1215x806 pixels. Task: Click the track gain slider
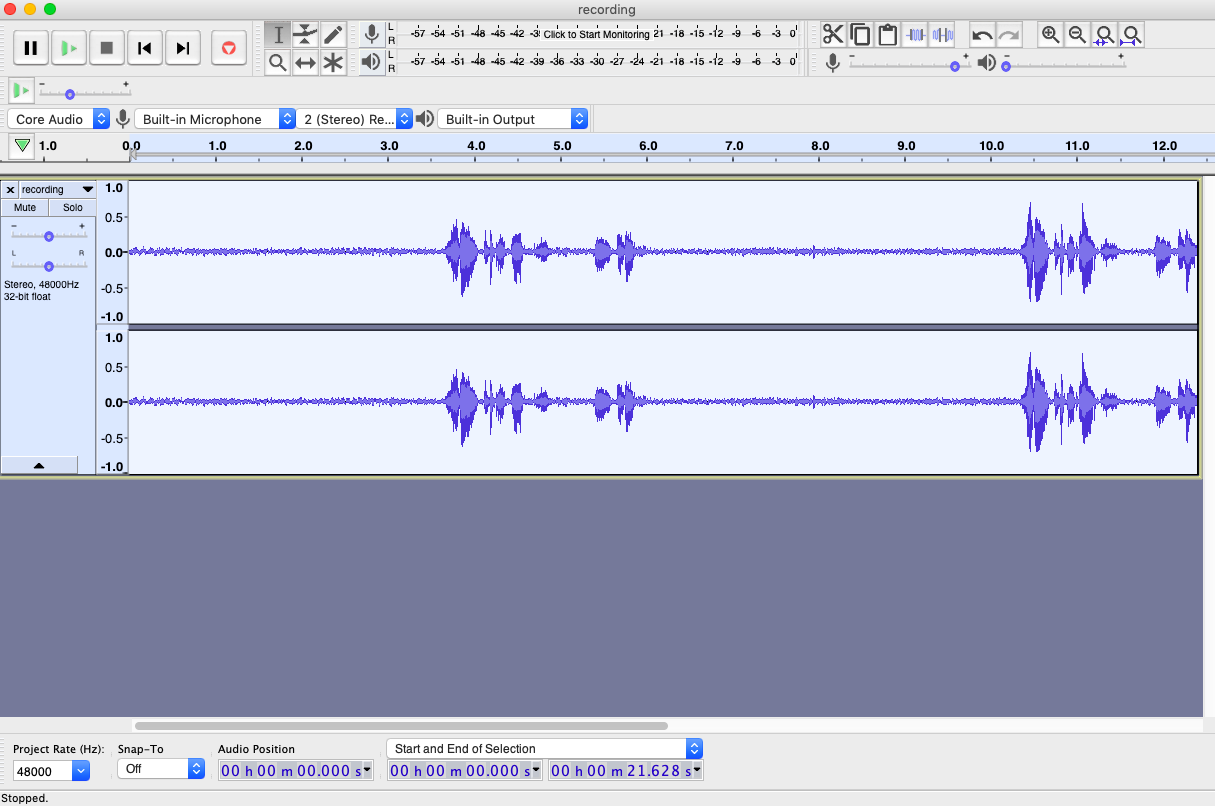[48, 235]
